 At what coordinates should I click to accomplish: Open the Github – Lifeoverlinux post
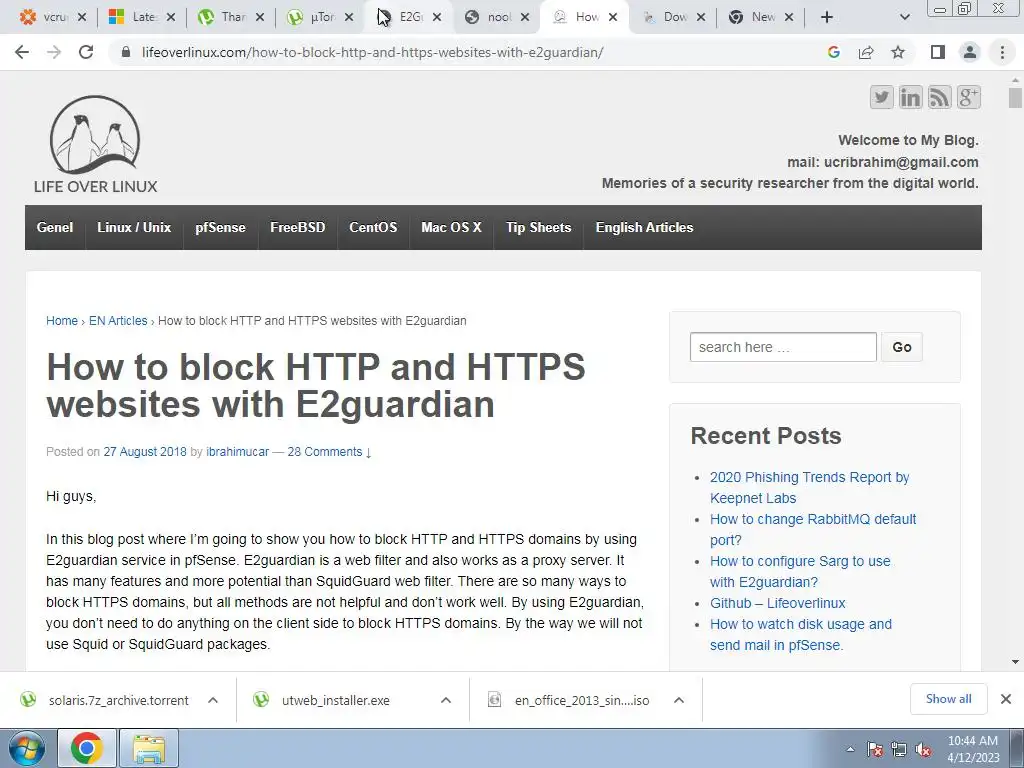click(778, 603)
